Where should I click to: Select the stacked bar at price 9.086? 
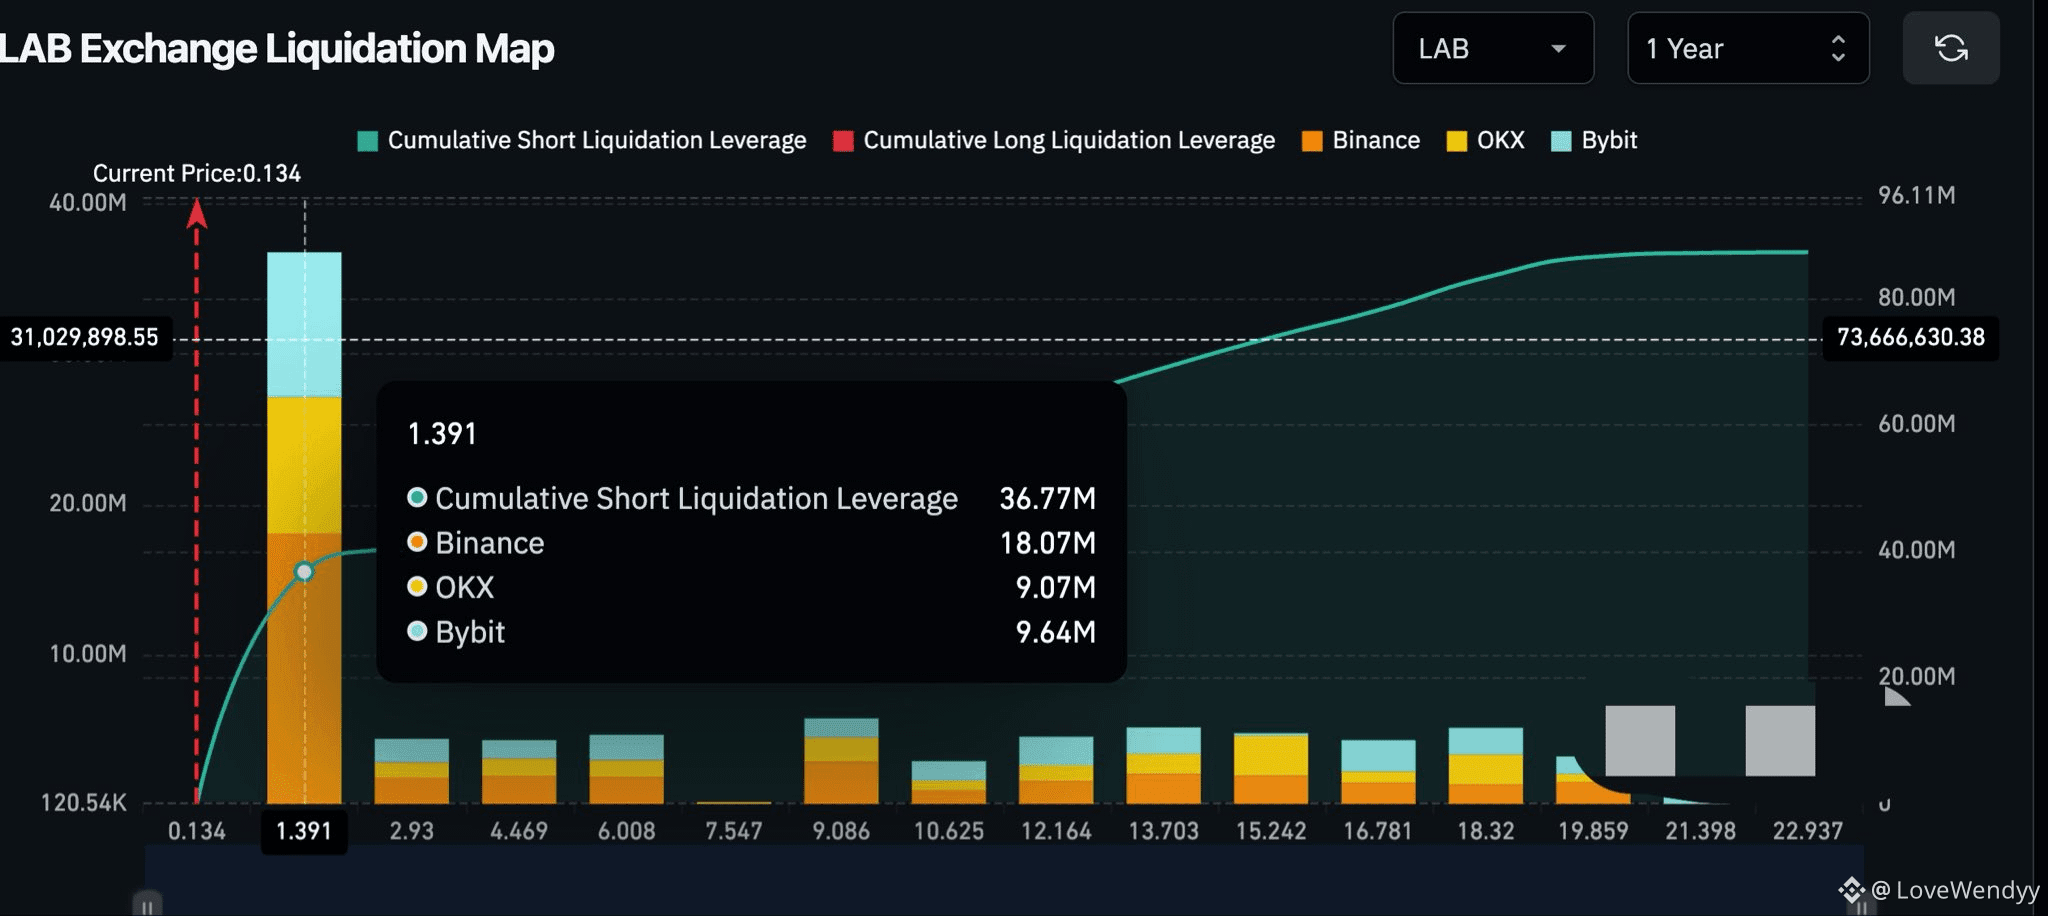(841, 761)
